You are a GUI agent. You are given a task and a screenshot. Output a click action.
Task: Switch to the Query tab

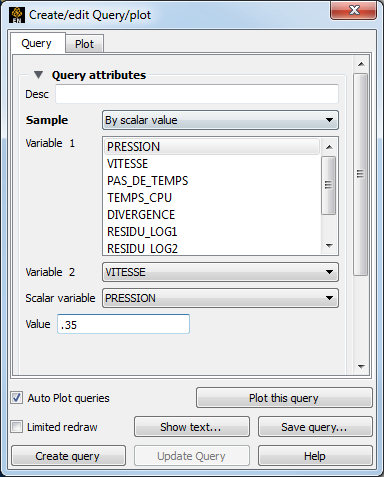(37, 43)
